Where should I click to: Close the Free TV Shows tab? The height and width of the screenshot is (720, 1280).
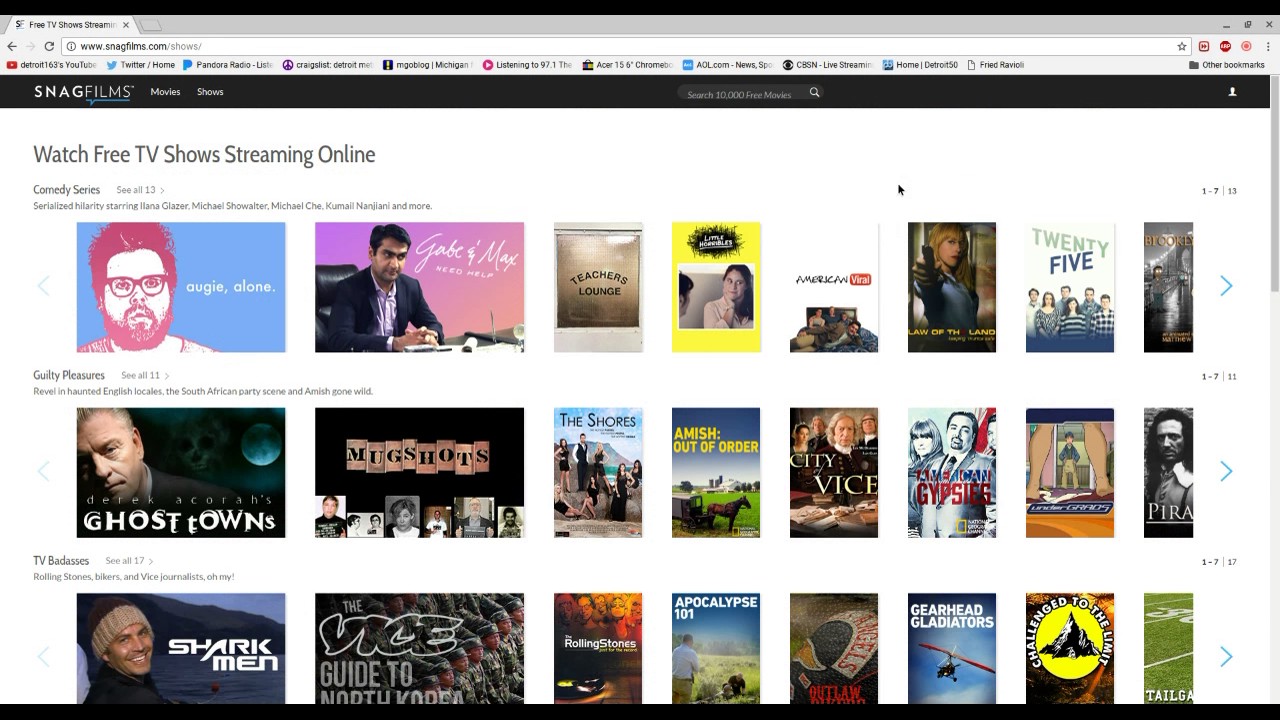(126, 24)
